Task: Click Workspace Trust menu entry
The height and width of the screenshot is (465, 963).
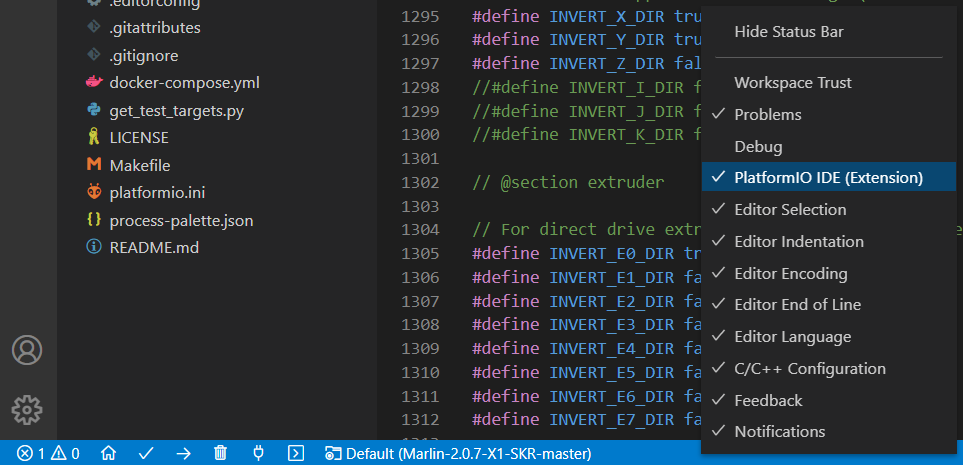Action: coord(793,83)
